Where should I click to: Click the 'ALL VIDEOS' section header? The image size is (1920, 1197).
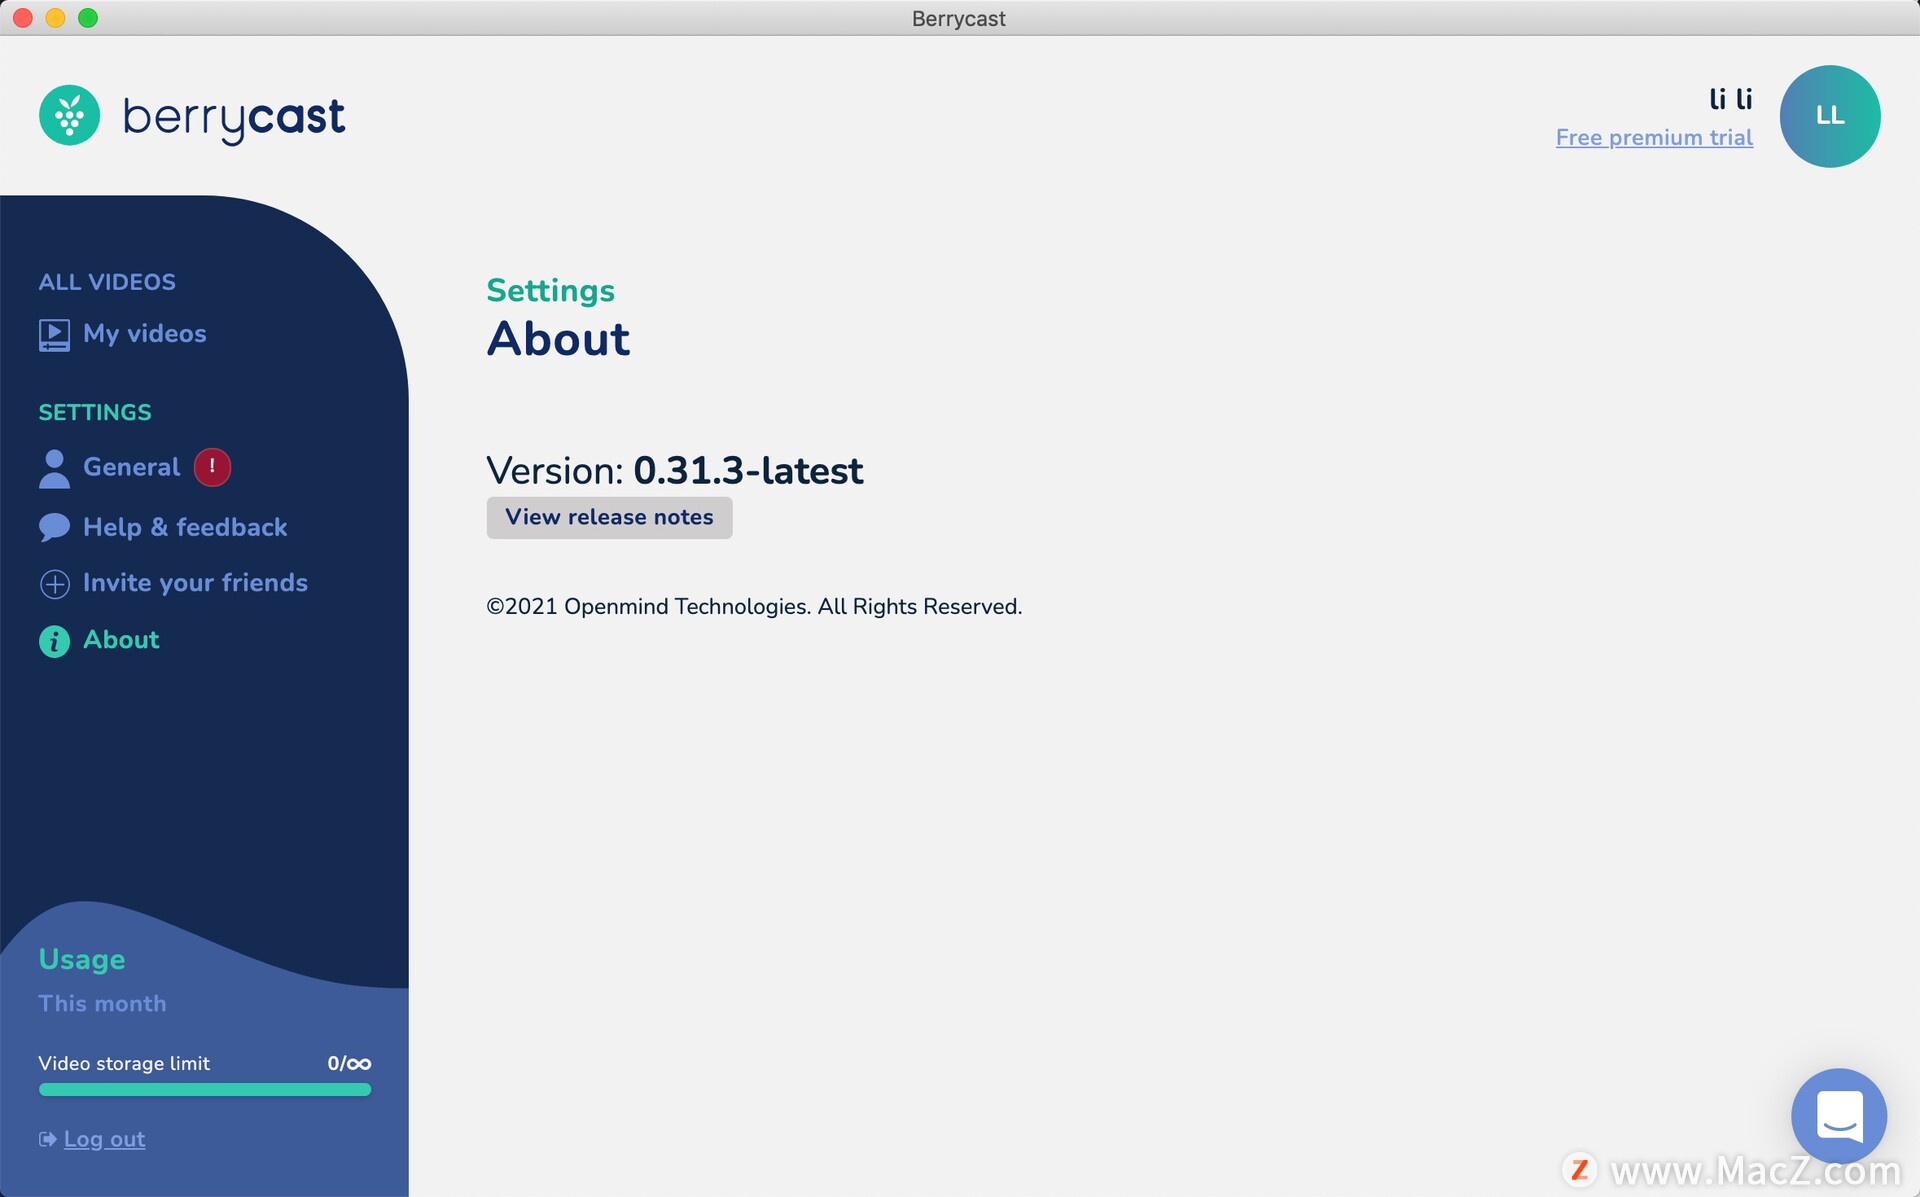coord(107,282)
